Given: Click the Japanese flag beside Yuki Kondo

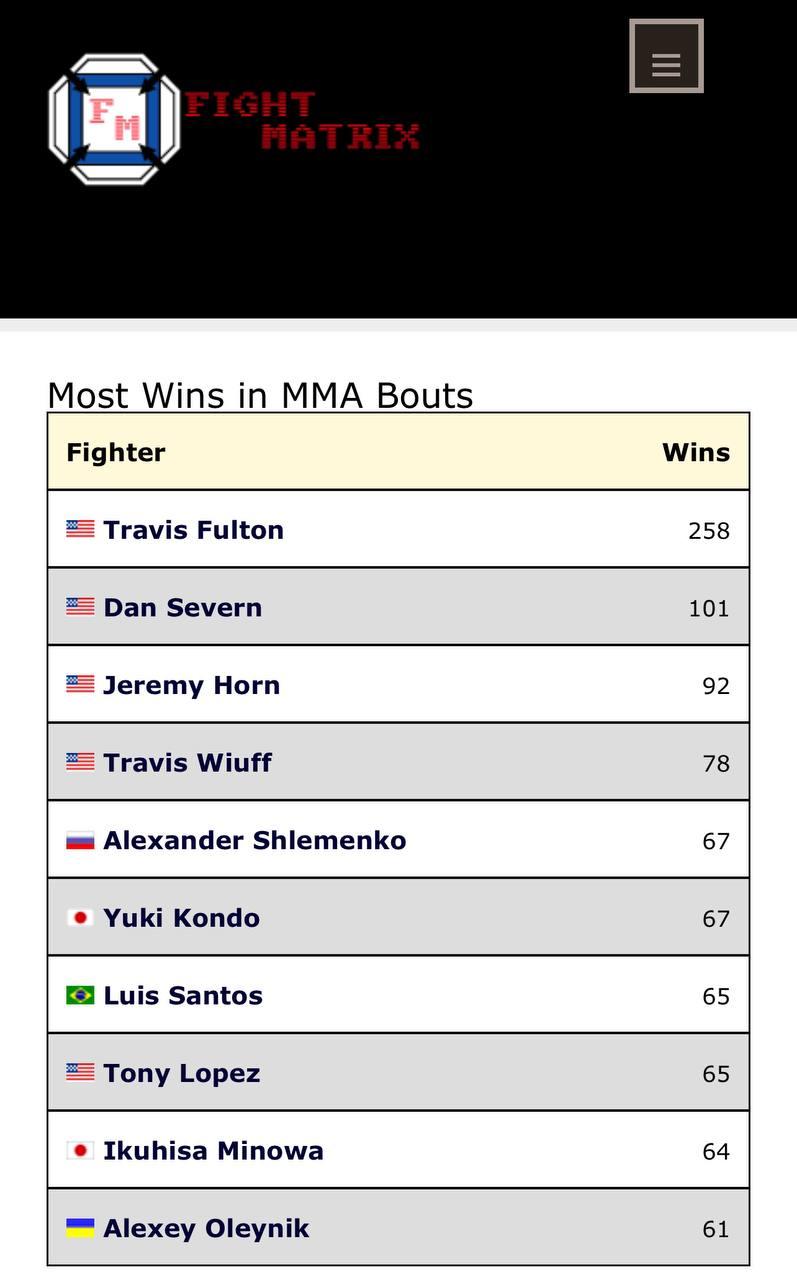Looking at the screenshot, I should point(80,917).
